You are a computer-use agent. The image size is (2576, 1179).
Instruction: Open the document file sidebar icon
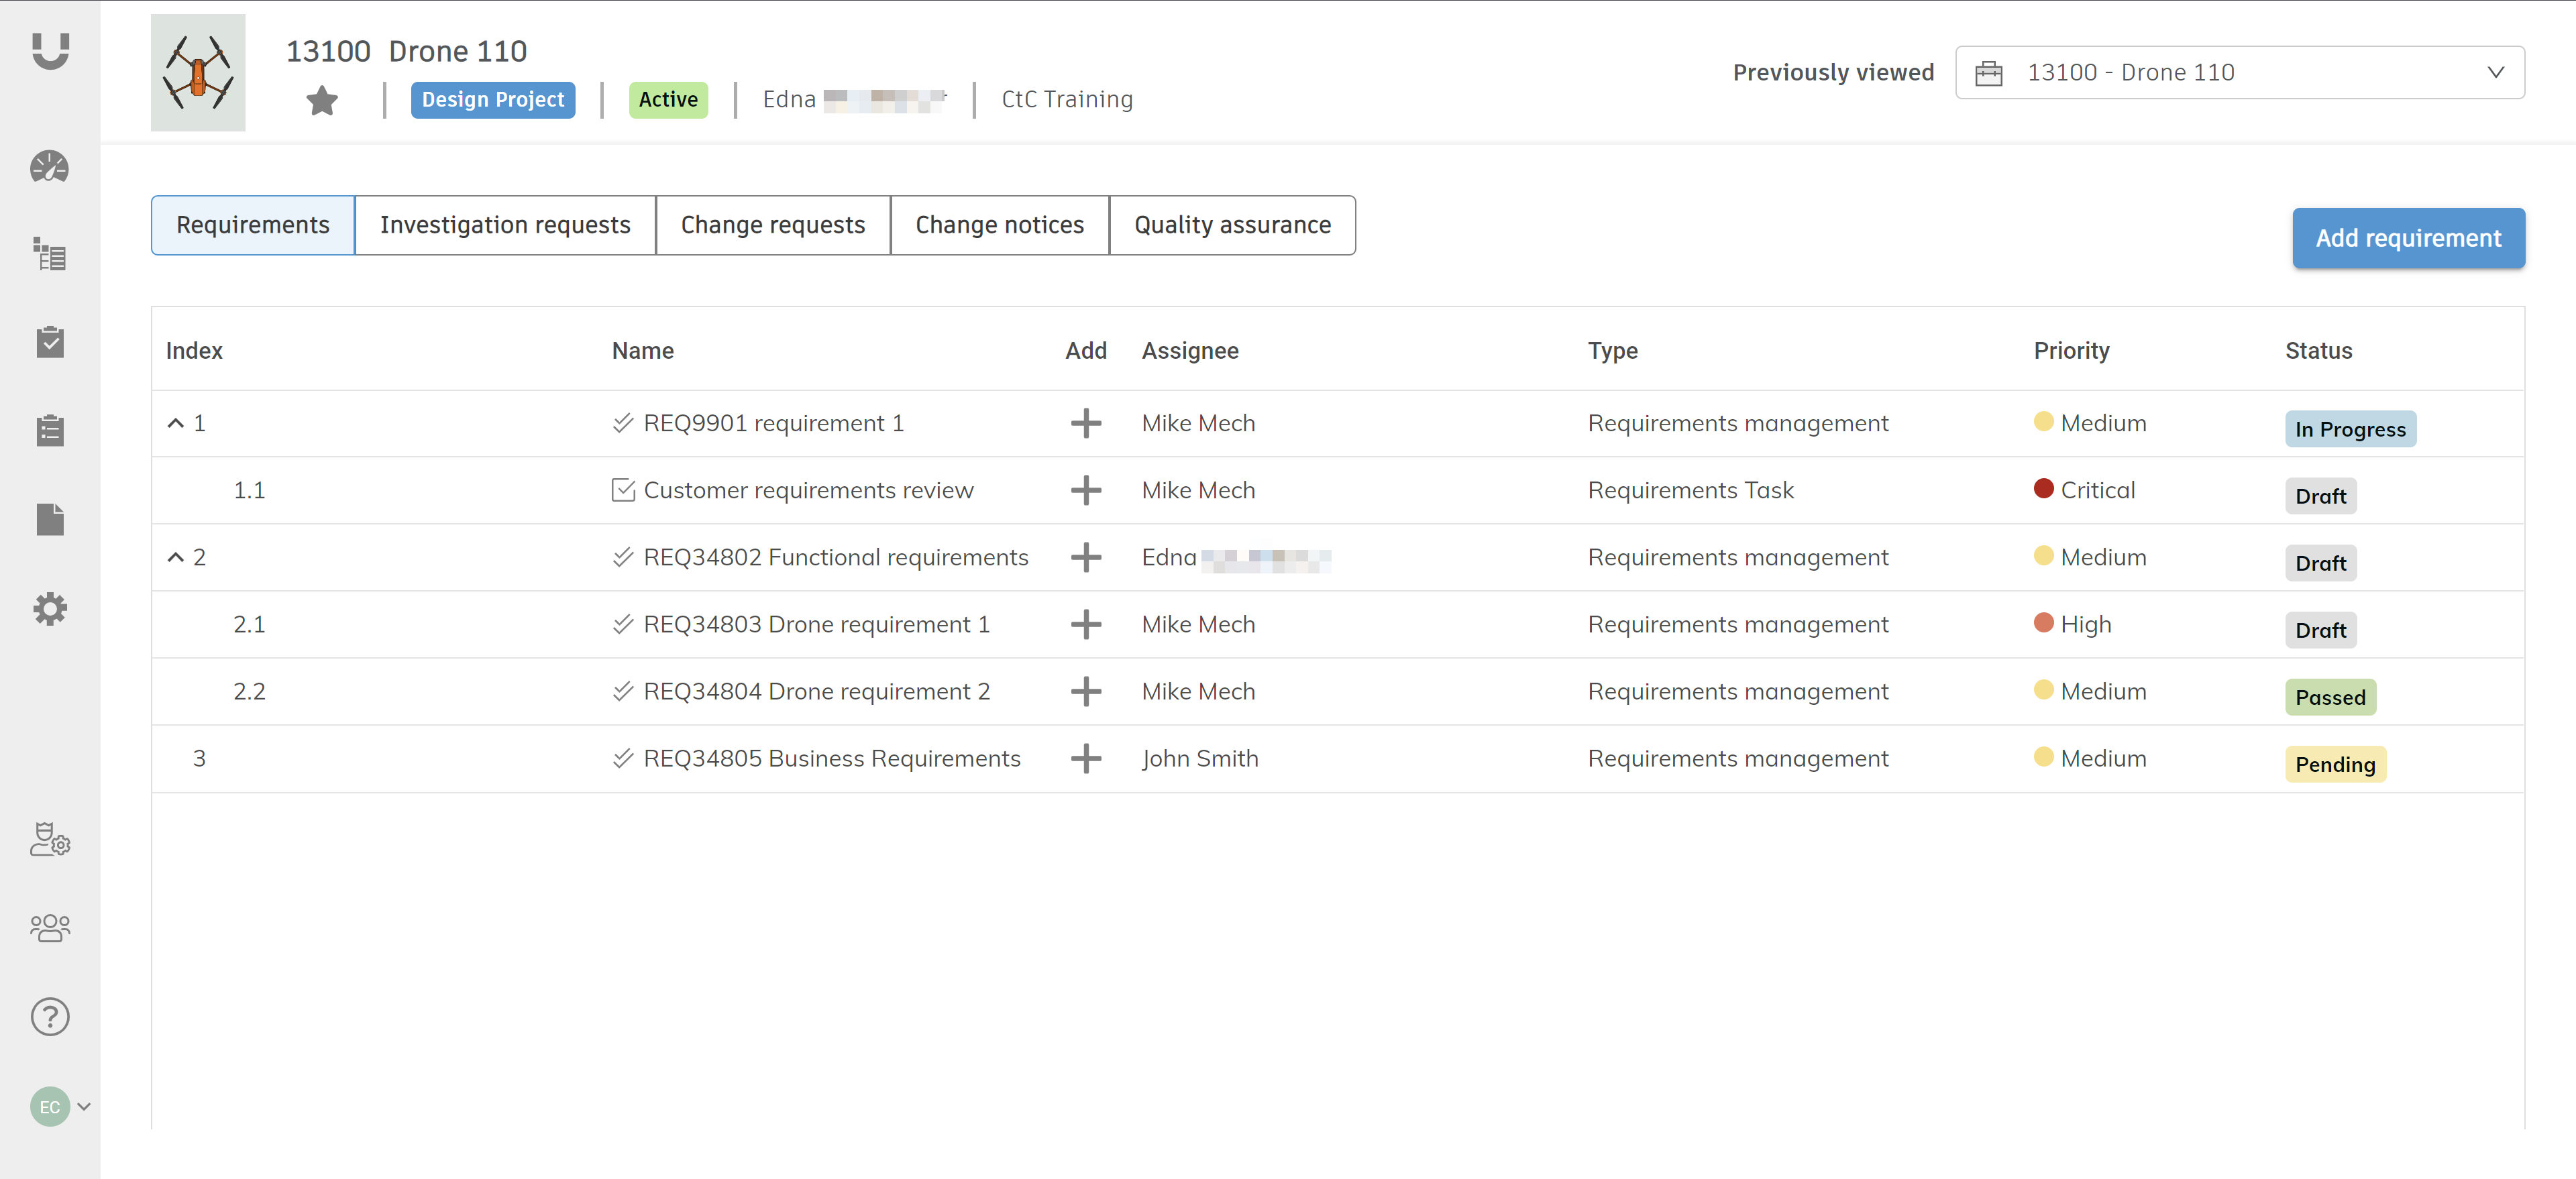tap(49, 519)
